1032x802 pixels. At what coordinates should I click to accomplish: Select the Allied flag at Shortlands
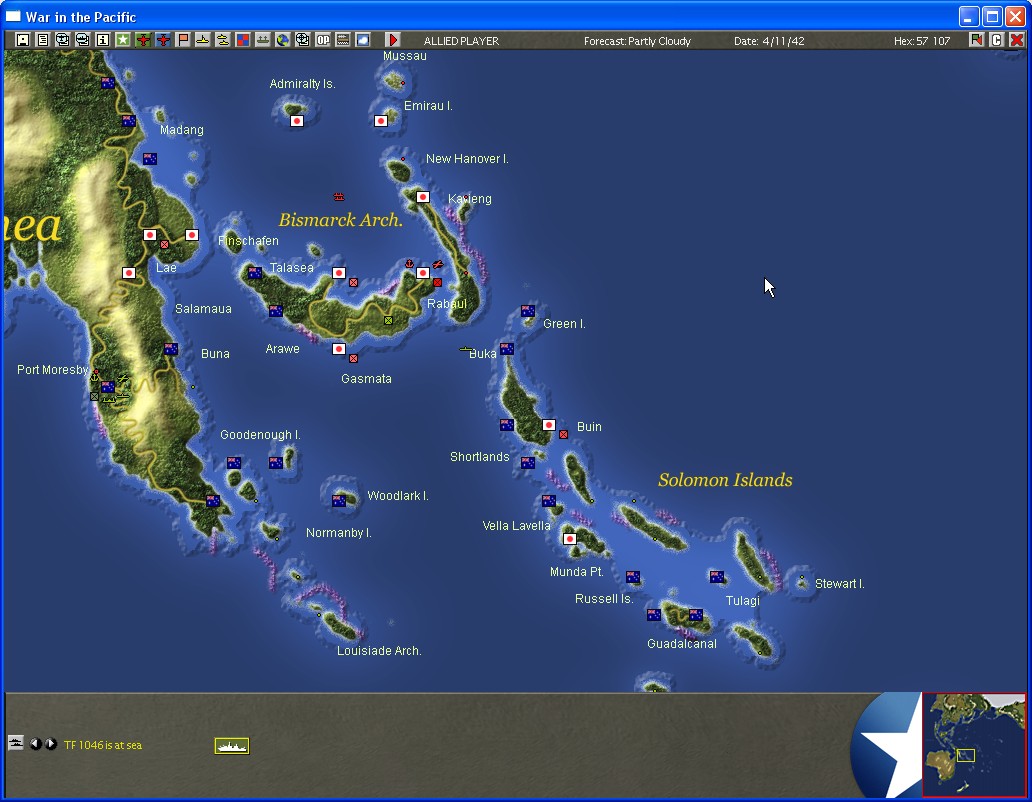tap(528, 463)
